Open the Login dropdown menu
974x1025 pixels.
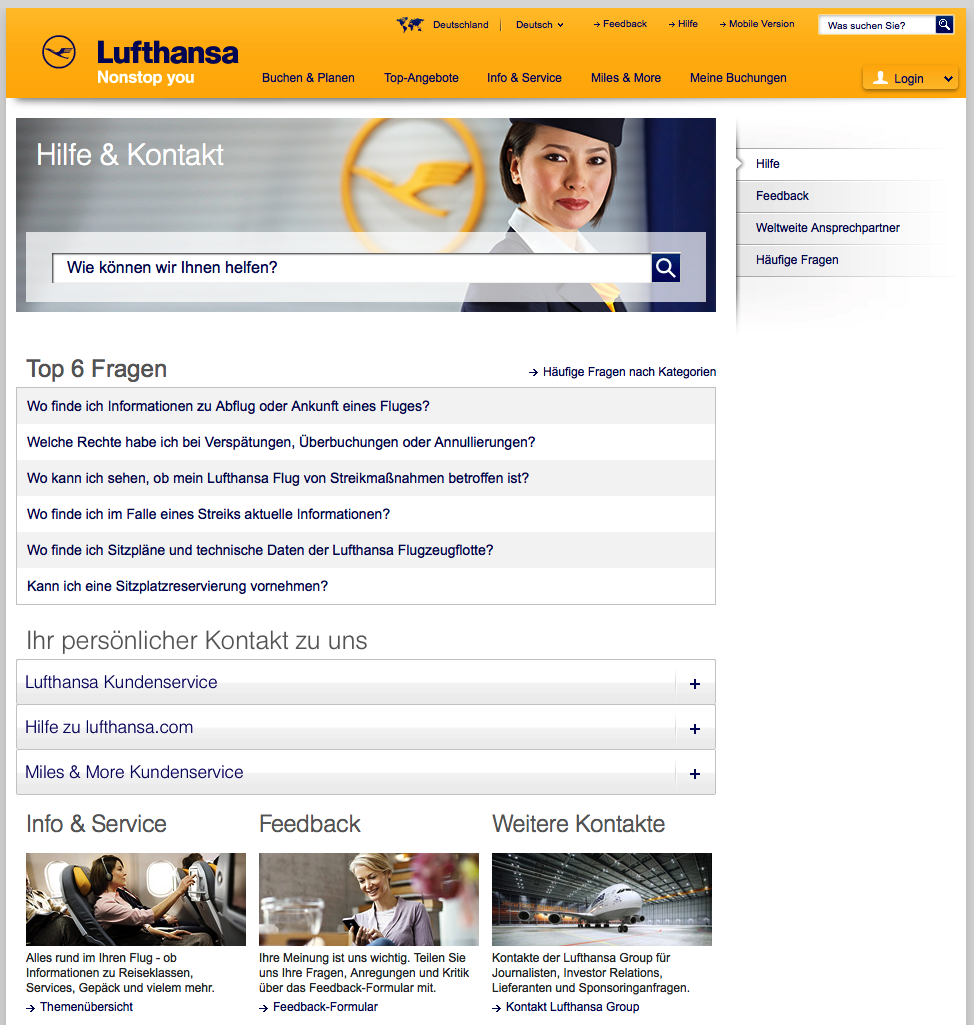(948, 79)
